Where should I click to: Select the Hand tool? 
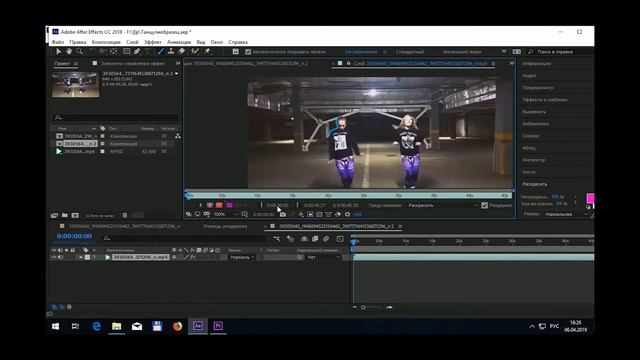69,51
